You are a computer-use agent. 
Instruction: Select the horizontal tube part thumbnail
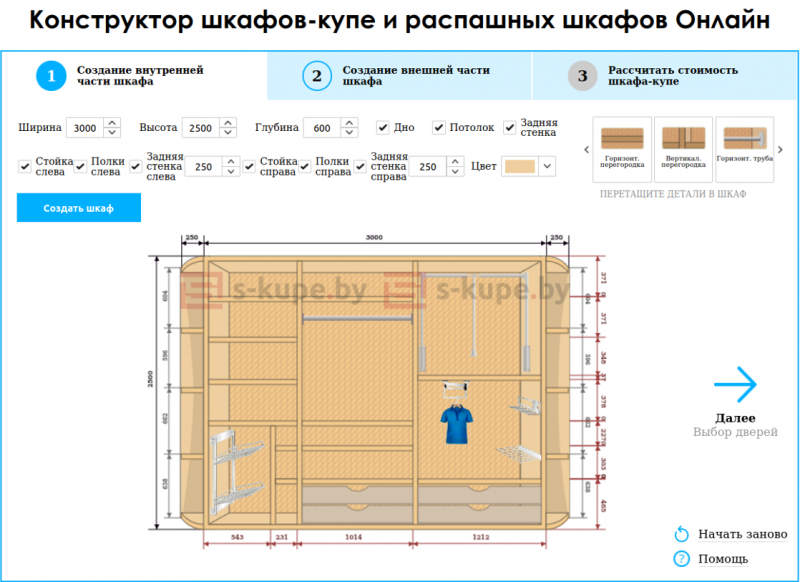[x=744, y=149]
